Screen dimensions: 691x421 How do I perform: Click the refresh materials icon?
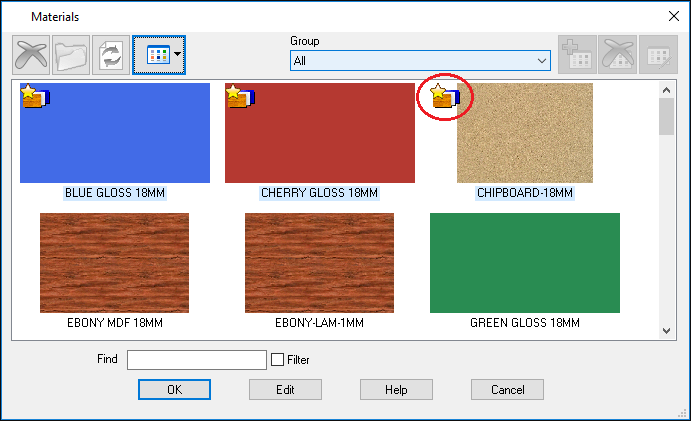click(x=111, y=55)
